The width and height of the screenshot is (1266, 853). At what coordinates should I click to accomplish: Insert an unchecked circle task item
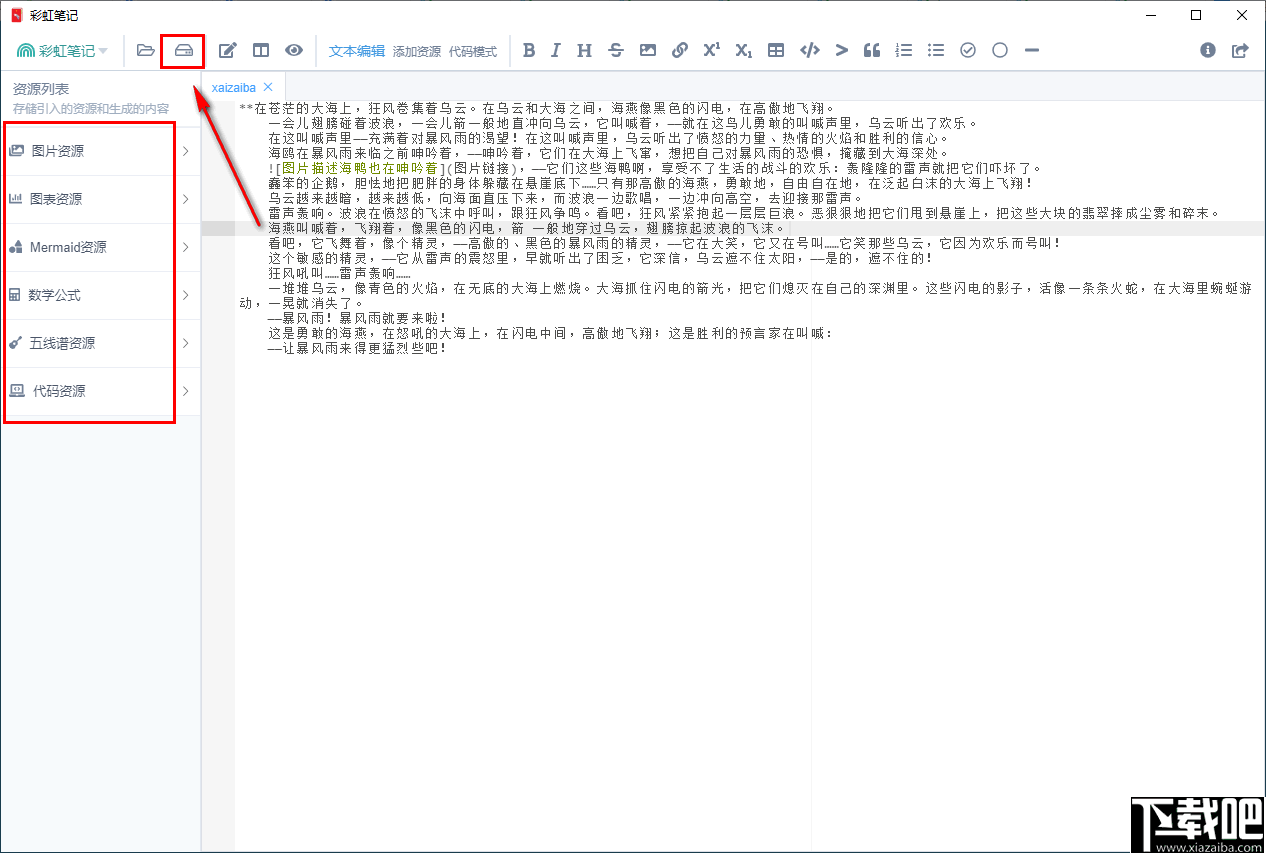point(1000,50)
